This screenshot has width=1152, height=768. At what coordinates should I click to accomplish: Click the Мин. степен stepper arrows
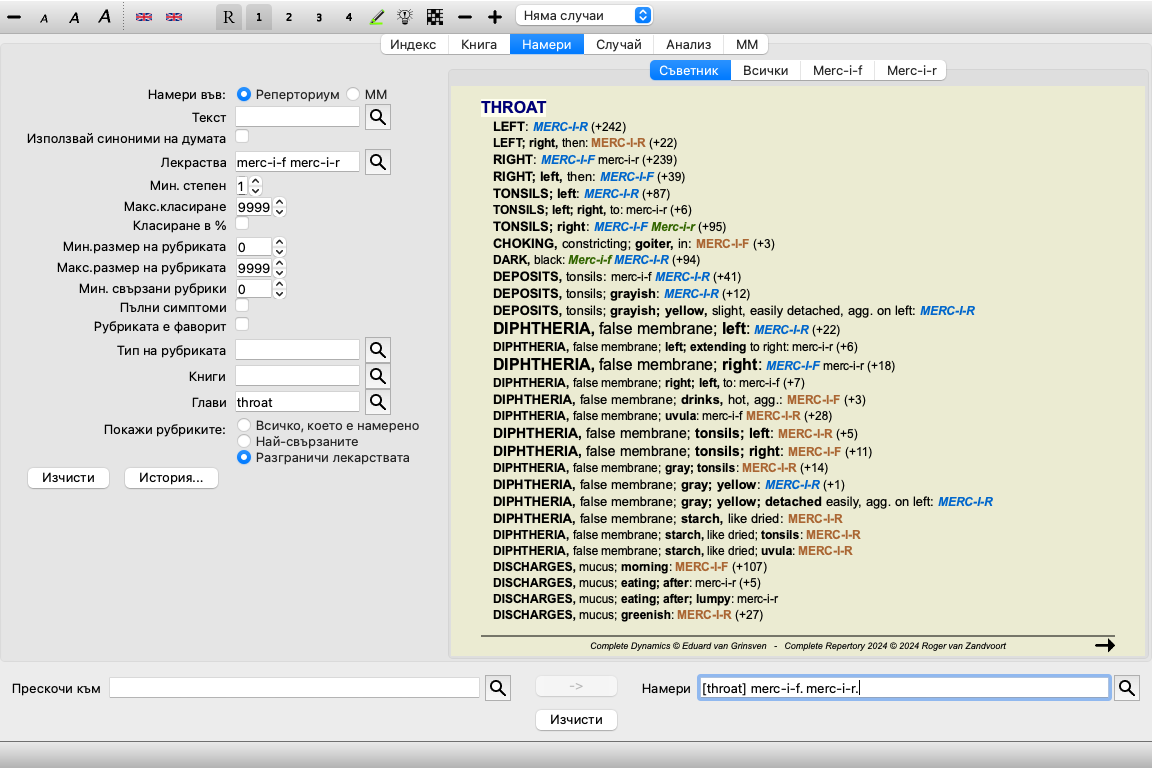[x=255, y=186]
